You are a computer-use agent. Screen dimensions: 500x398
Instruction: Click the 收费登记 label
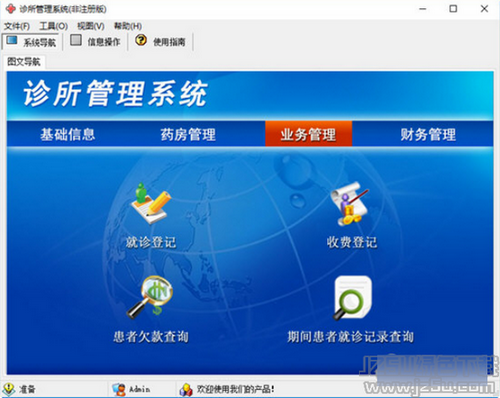tap(352, 242)
